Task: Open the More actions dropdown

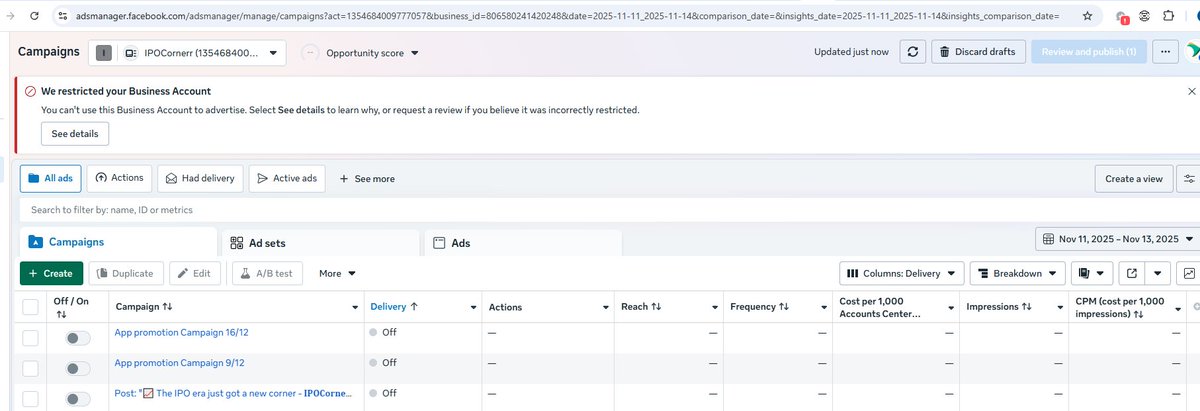Action: [337, 273]
